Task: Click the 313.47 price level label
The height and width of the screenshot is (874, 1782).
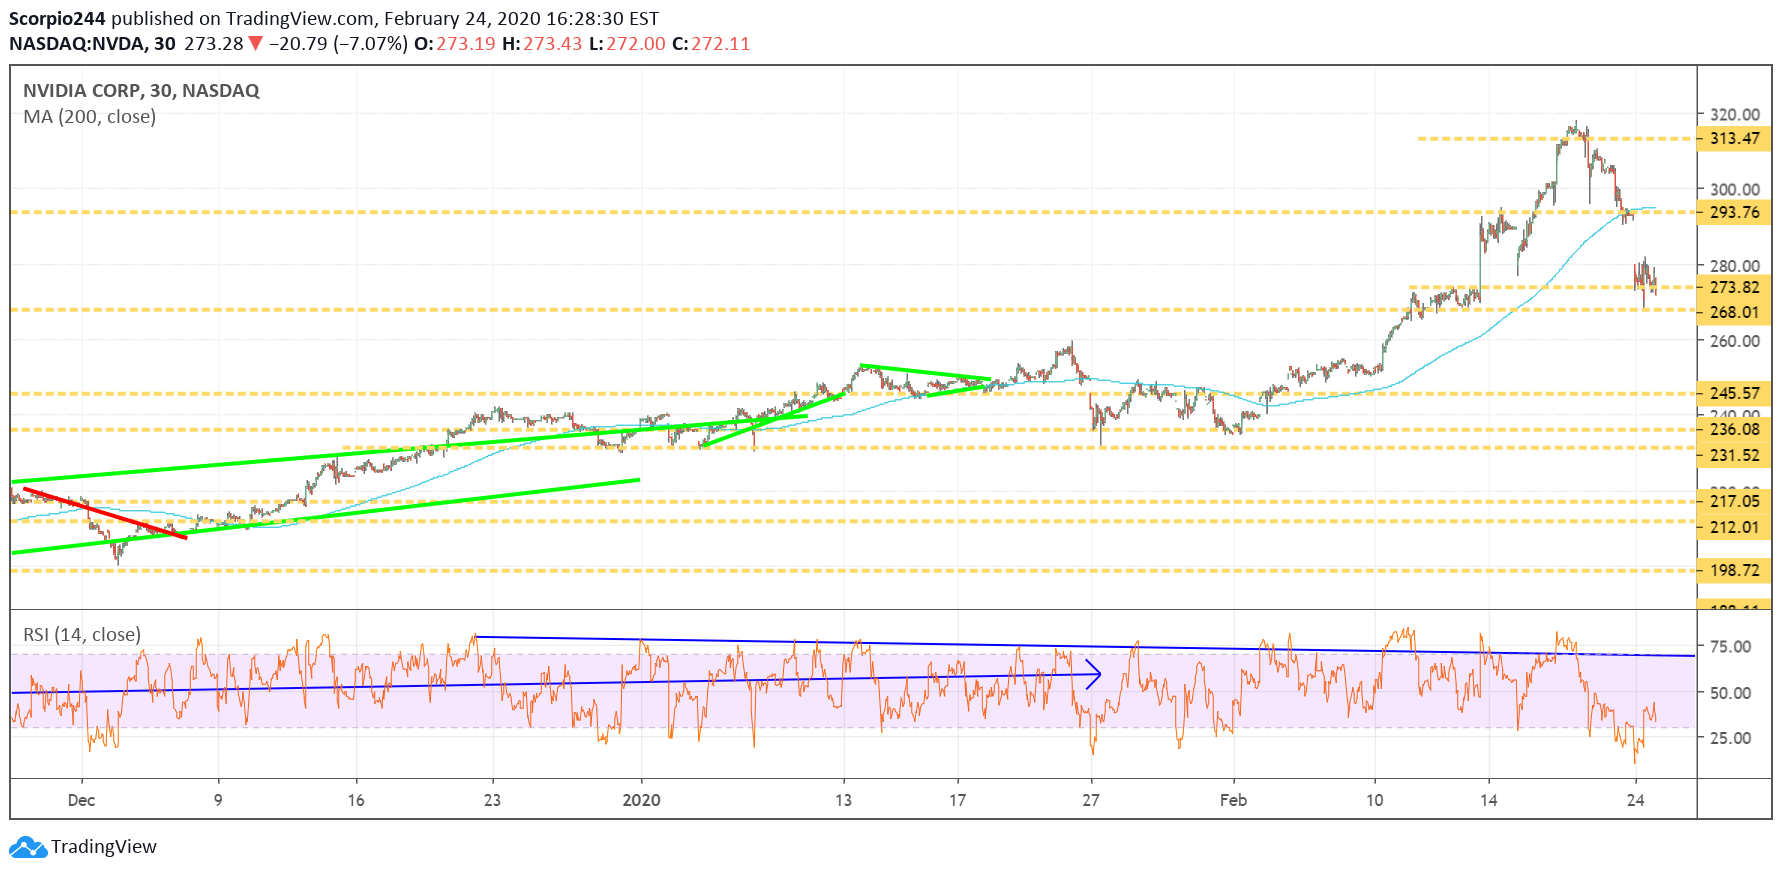Action: [x=1734, y=139]
